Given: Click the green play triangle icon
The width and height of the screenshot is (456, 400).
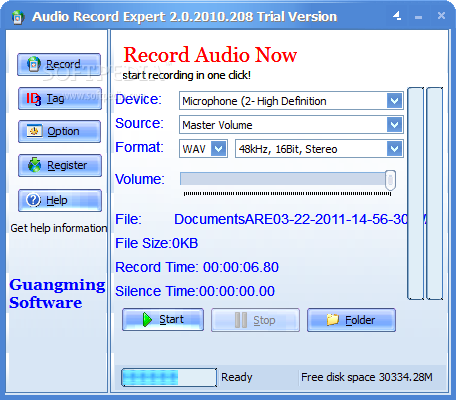Looking at the screenshot, I should tap(147, 319).
